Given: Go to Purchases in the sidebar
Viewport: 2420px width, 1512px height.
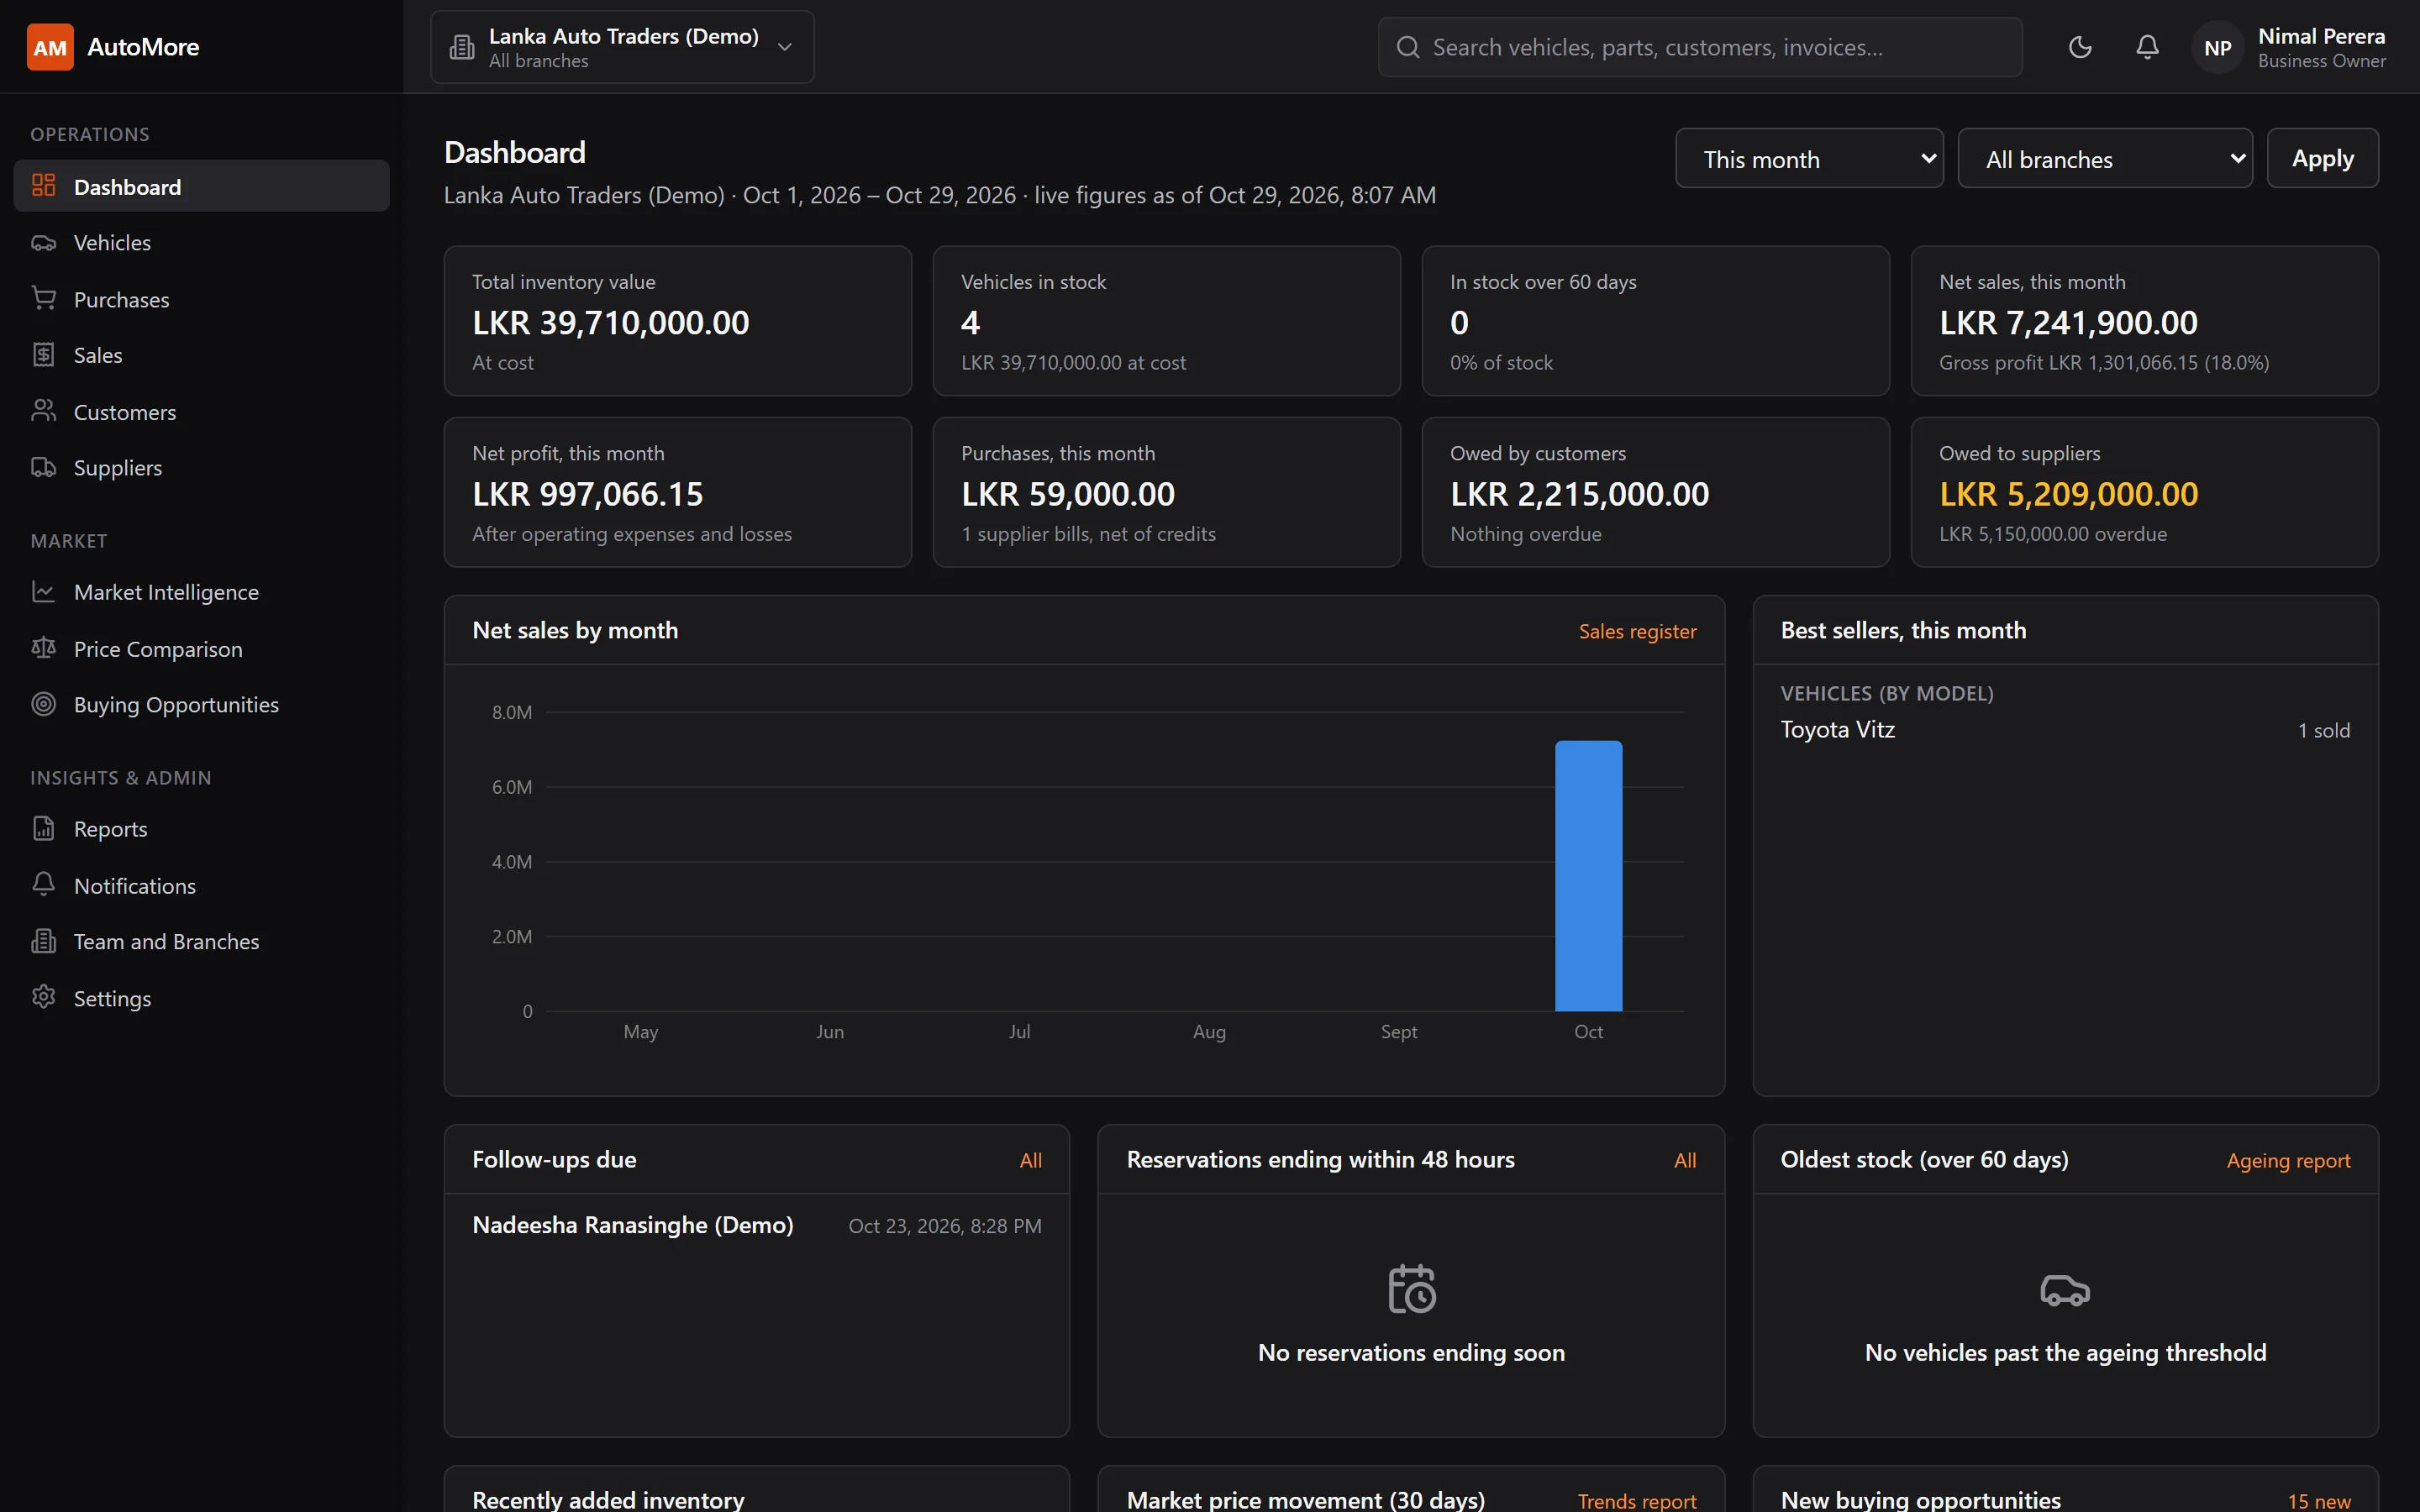Looking at the screenshot, I should 201,298.
